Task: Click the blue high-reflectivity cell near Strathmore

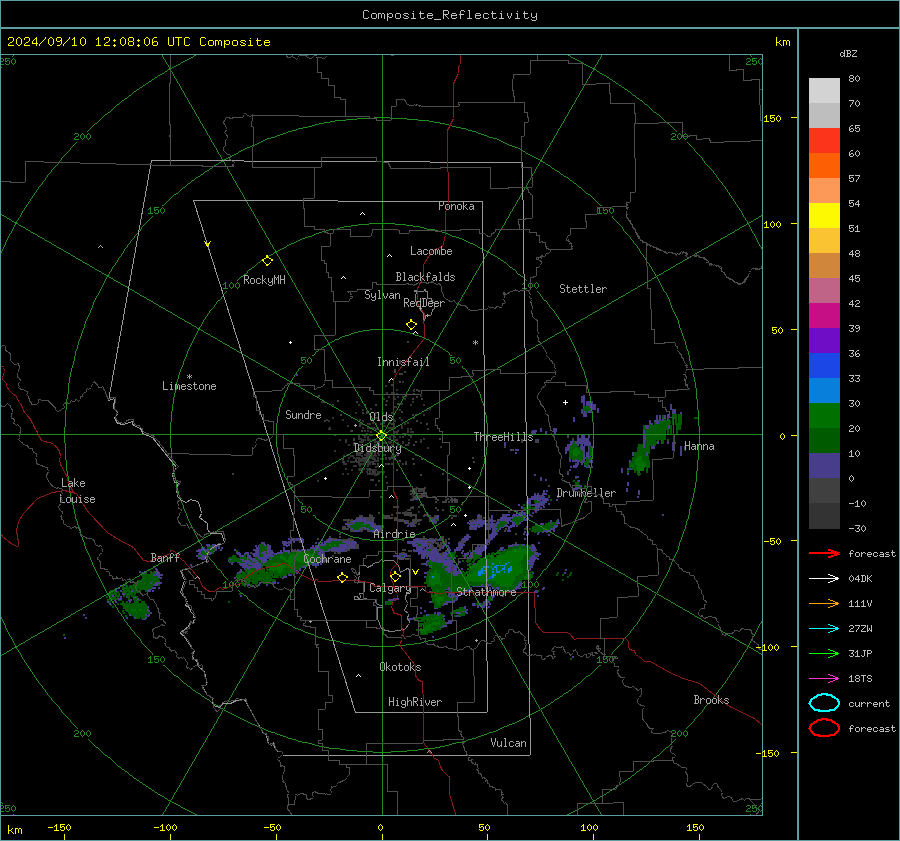Action: click(x=494, y=569)
